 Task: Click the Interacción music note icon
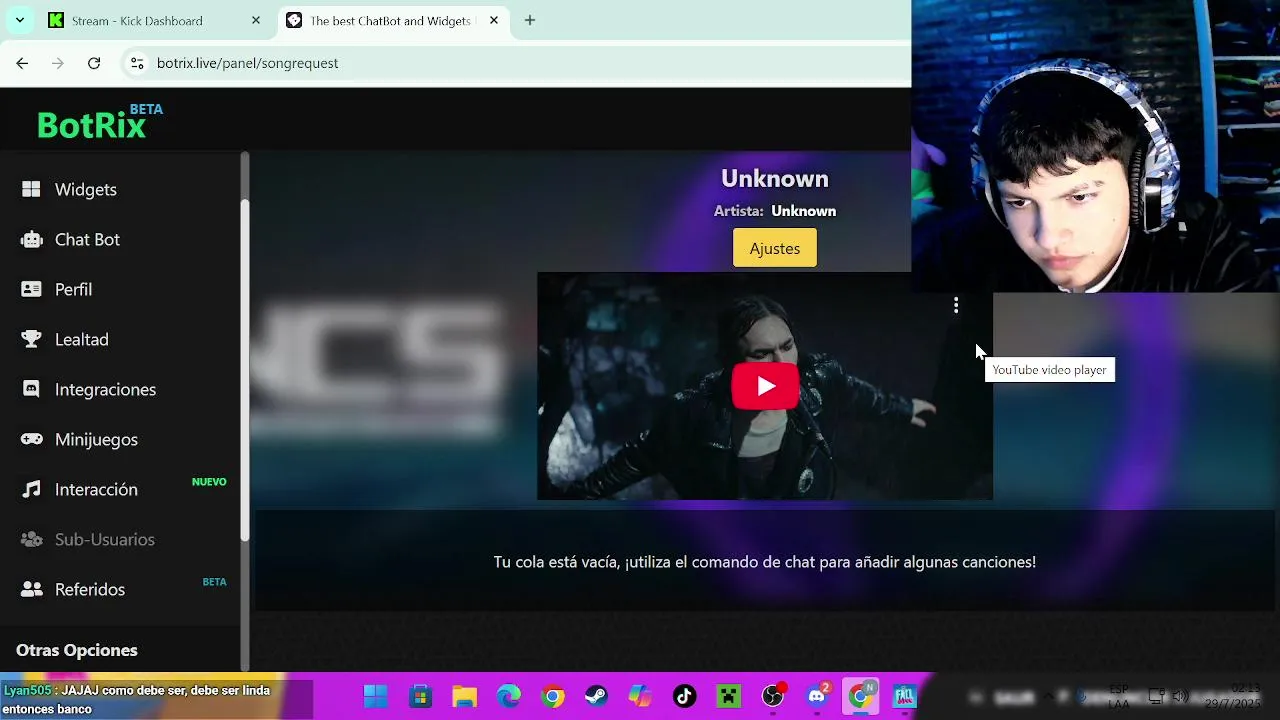pos(31,489)
